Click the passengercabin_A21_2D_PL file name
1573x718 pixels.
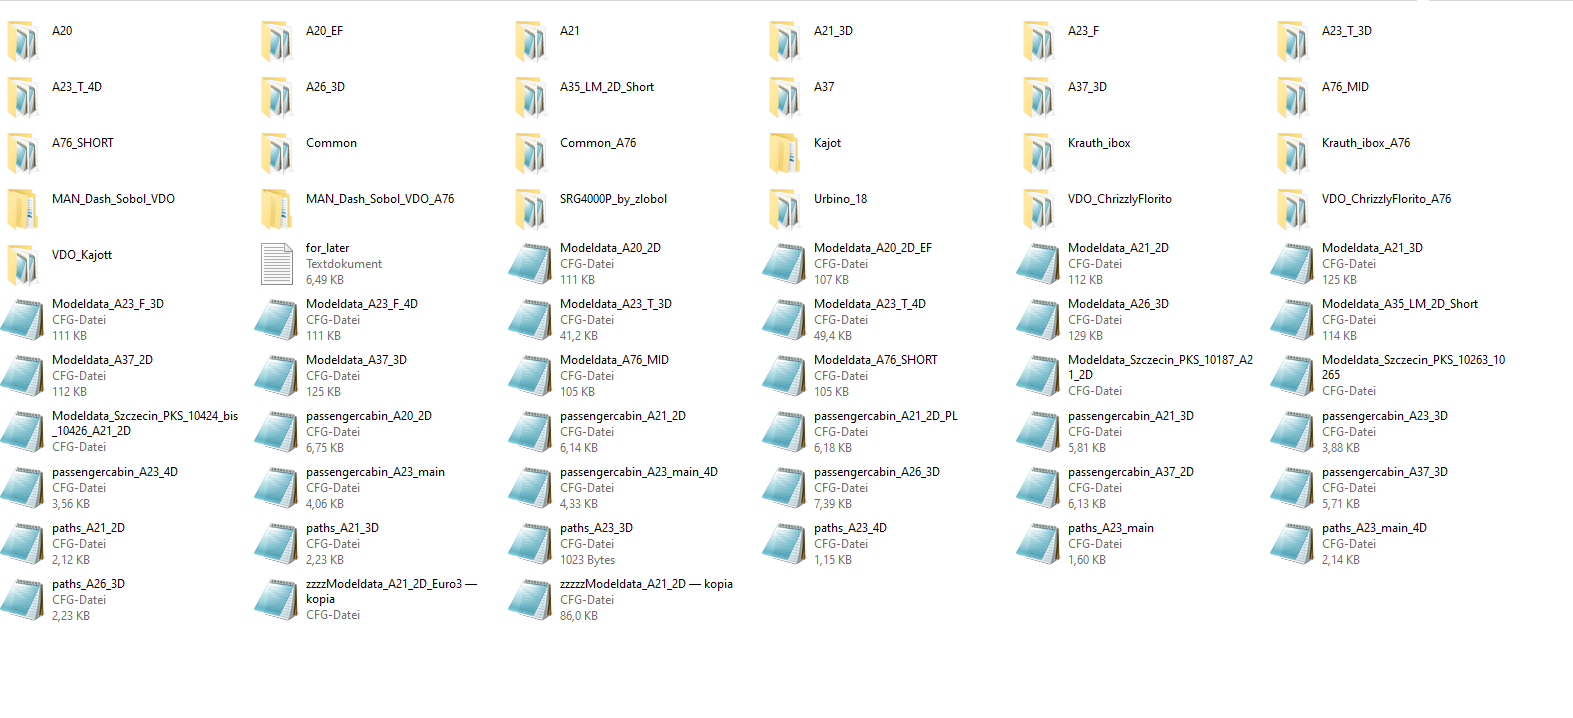[x=885, y=416]
